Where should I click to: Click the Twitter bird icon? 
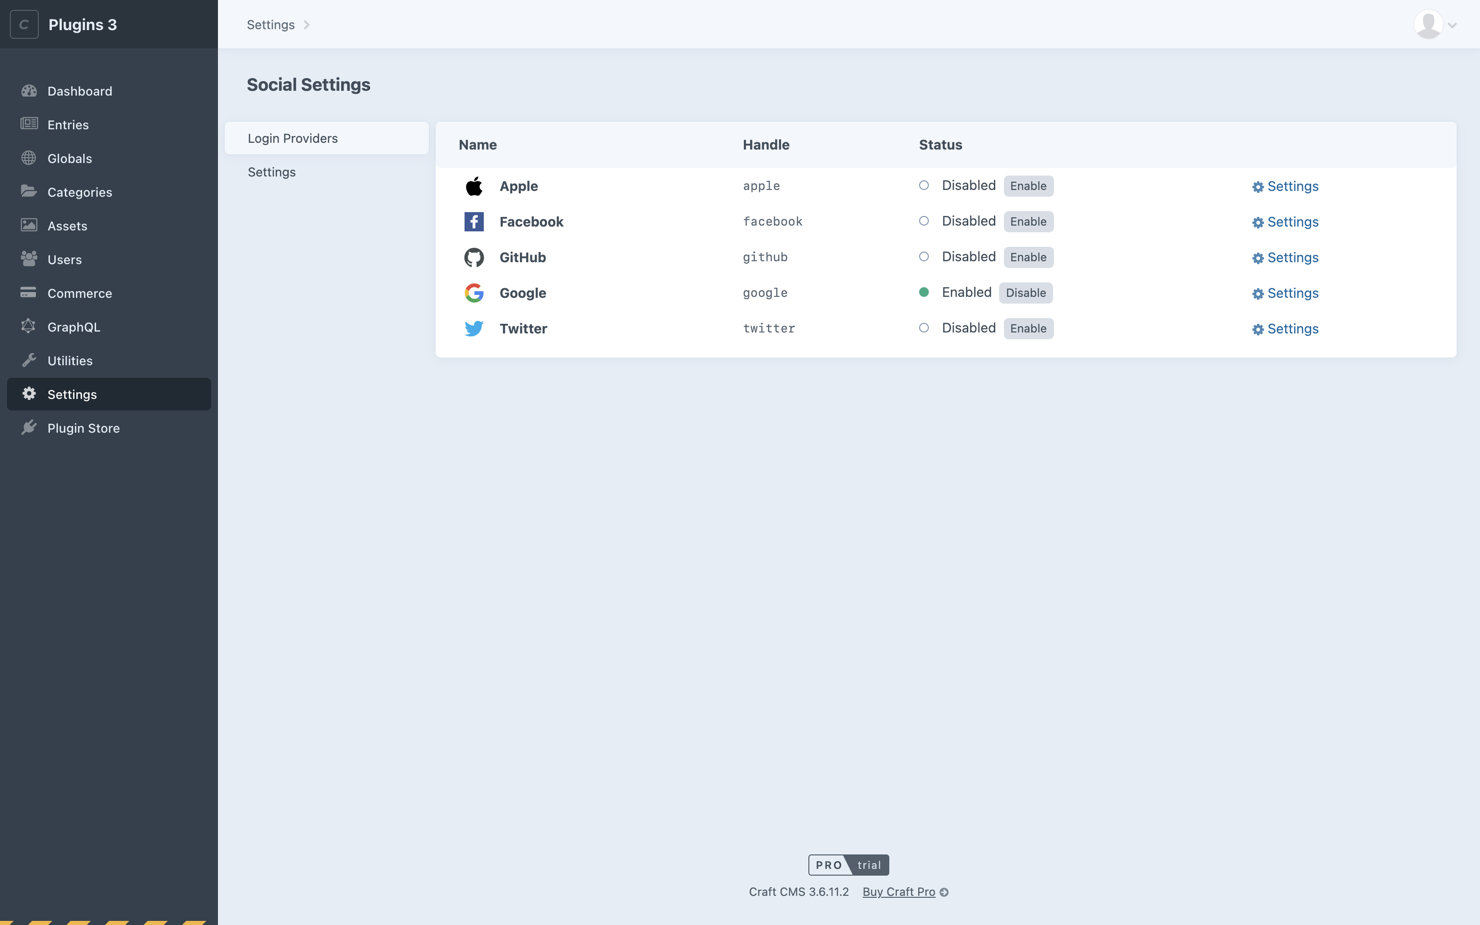click(x=474, y=329)
